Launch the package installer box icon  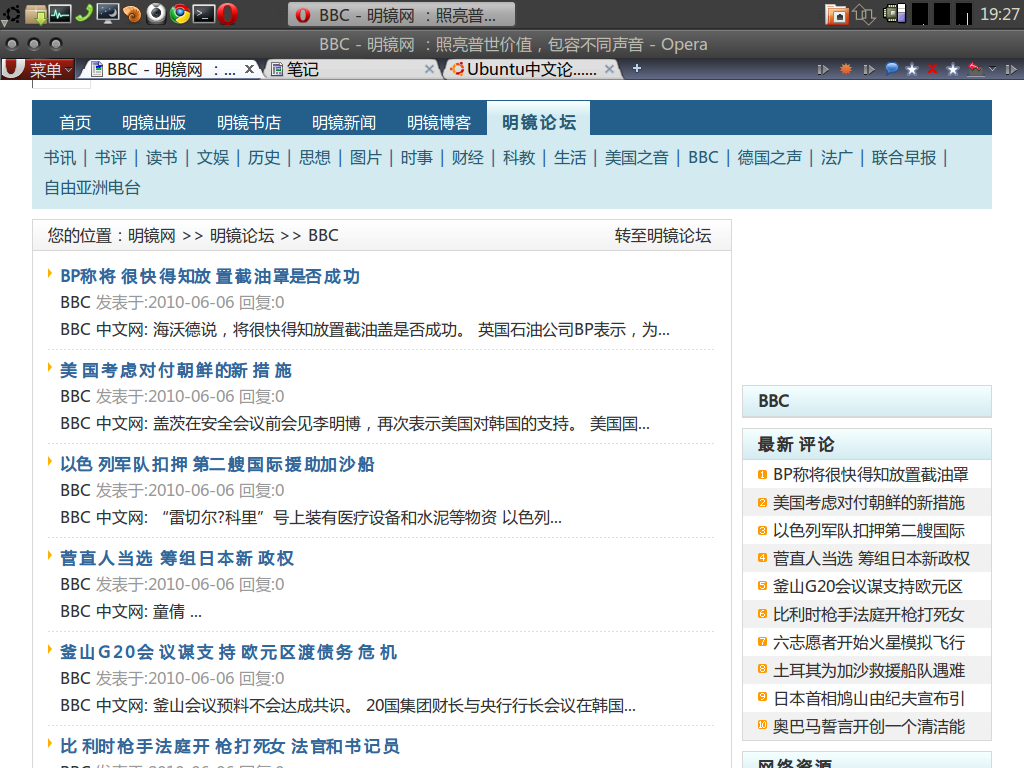36,14
